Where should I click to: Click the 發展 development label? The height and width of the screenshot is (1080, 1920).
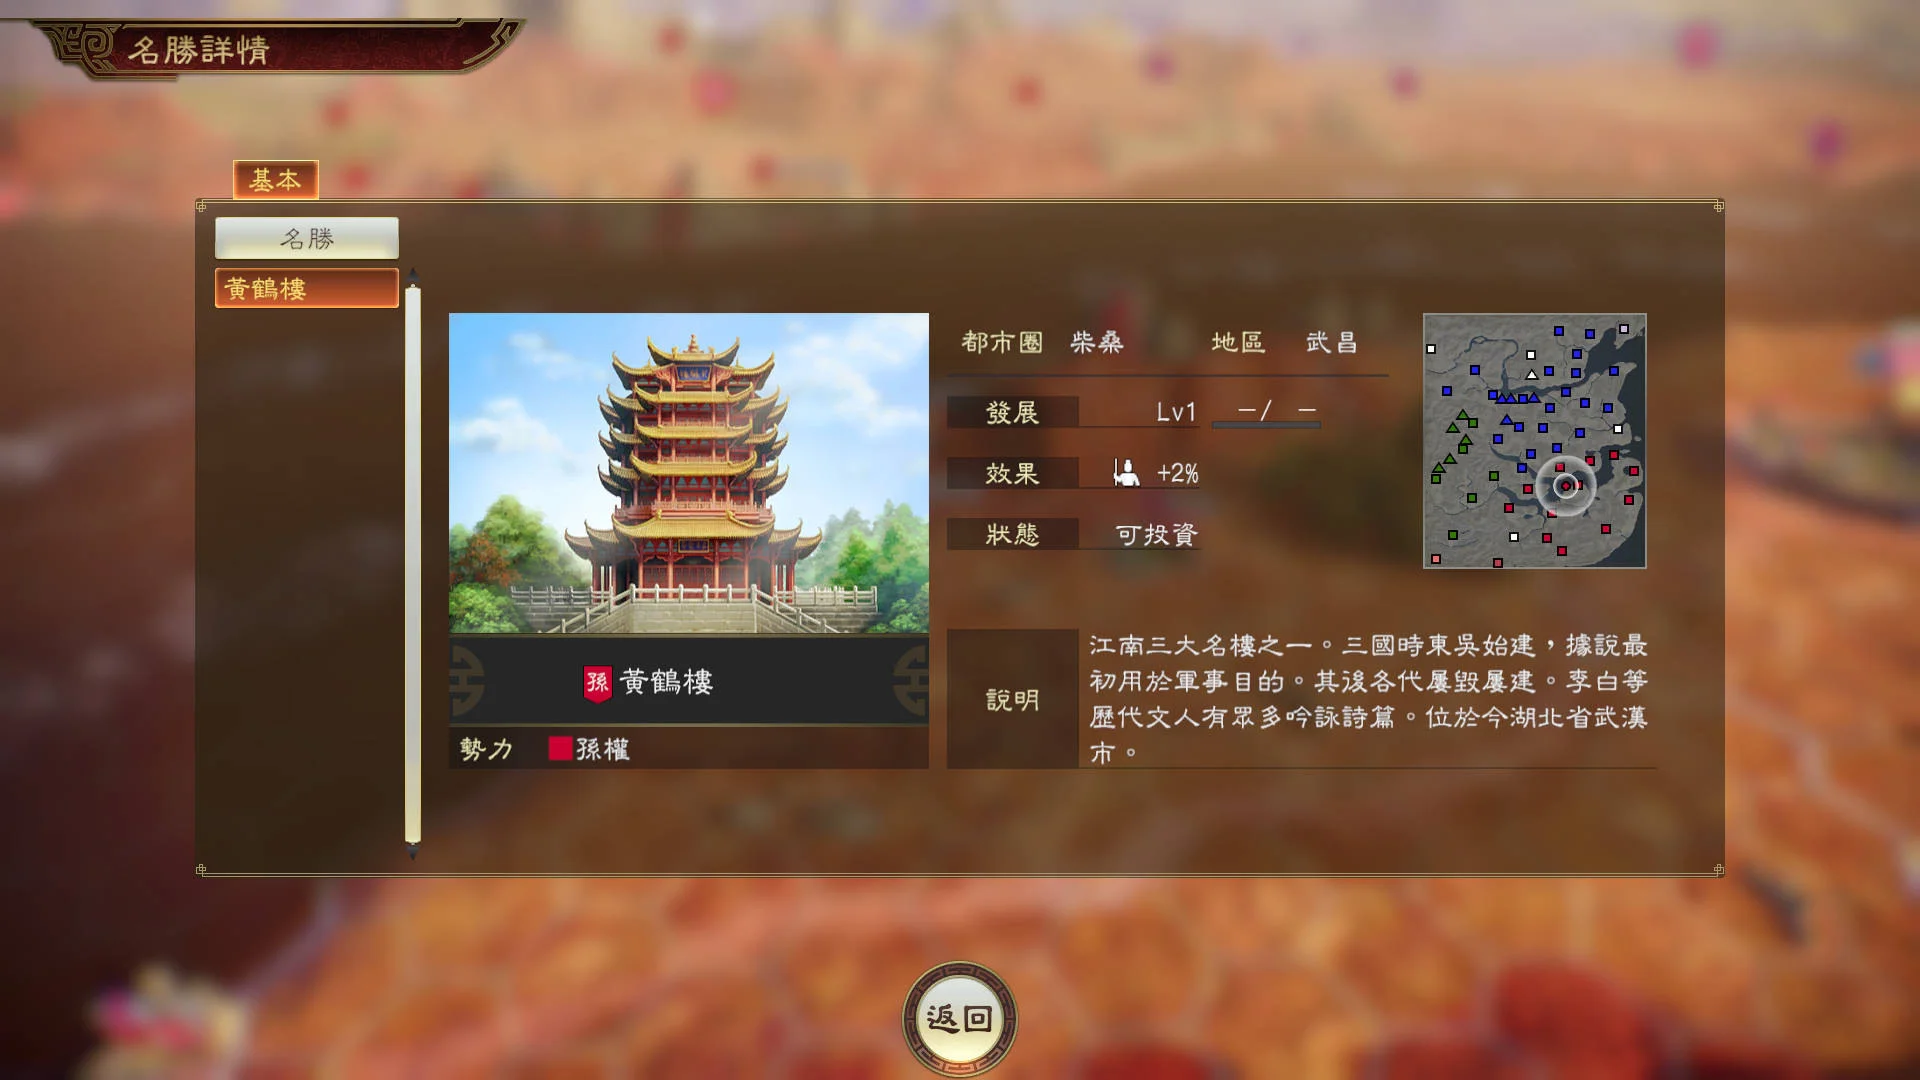tap(1012, 412)
